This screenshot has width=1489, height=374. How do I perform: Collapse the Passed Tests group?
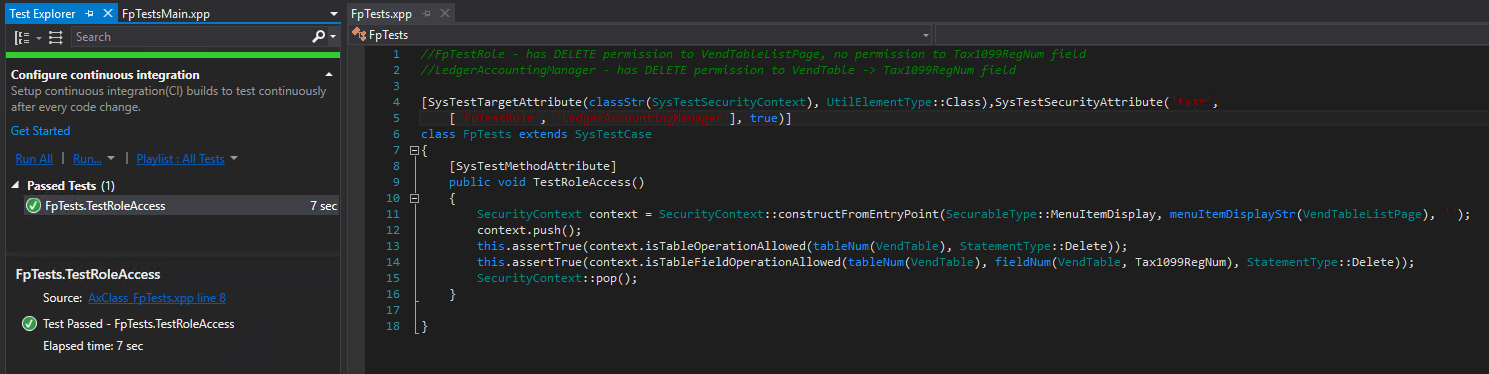point(15,186)
